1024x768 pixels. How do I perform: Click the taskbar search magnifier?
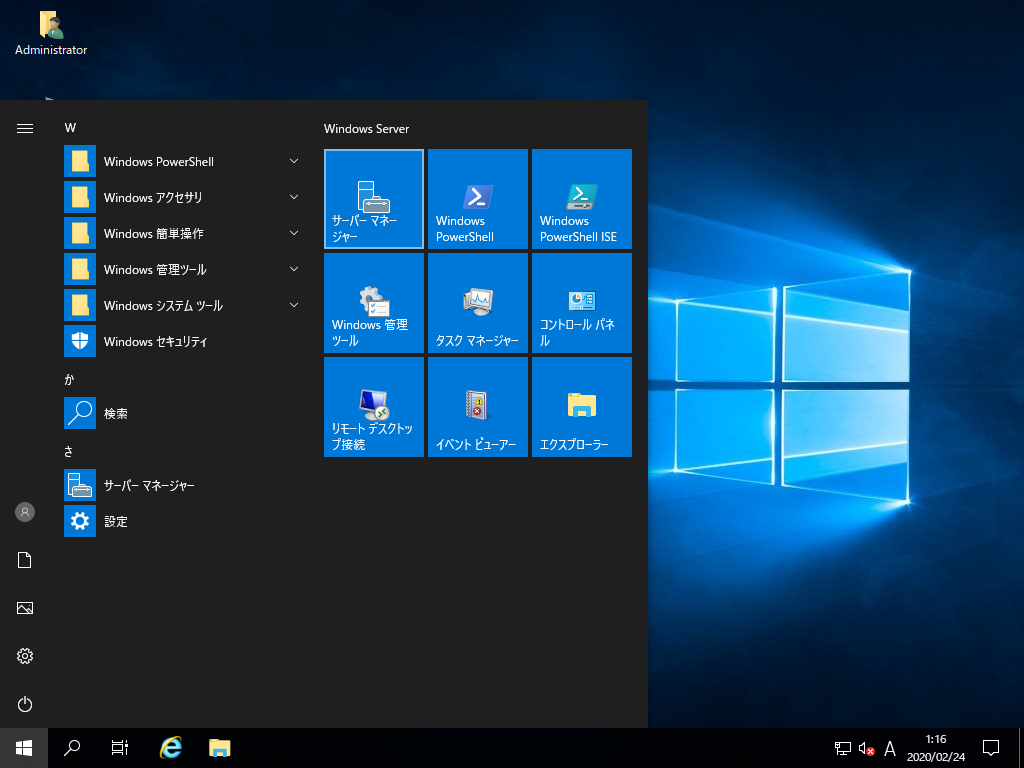pos(72,748)
